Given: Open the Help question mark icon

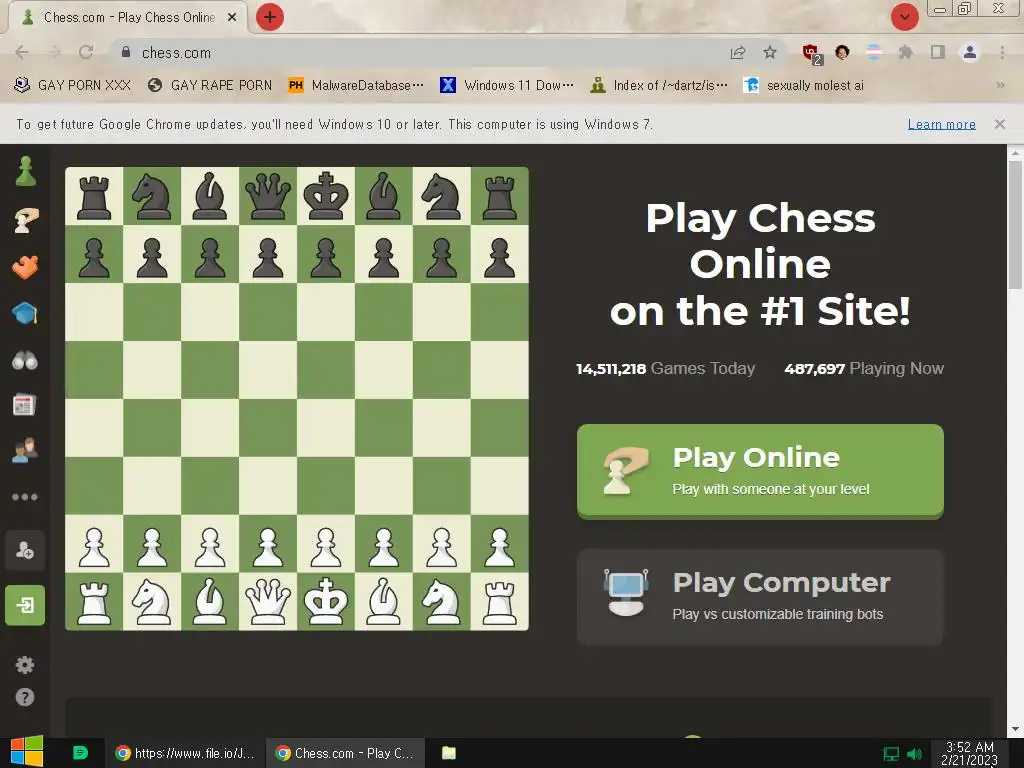Looking at the screenshot, I should 25,697.
